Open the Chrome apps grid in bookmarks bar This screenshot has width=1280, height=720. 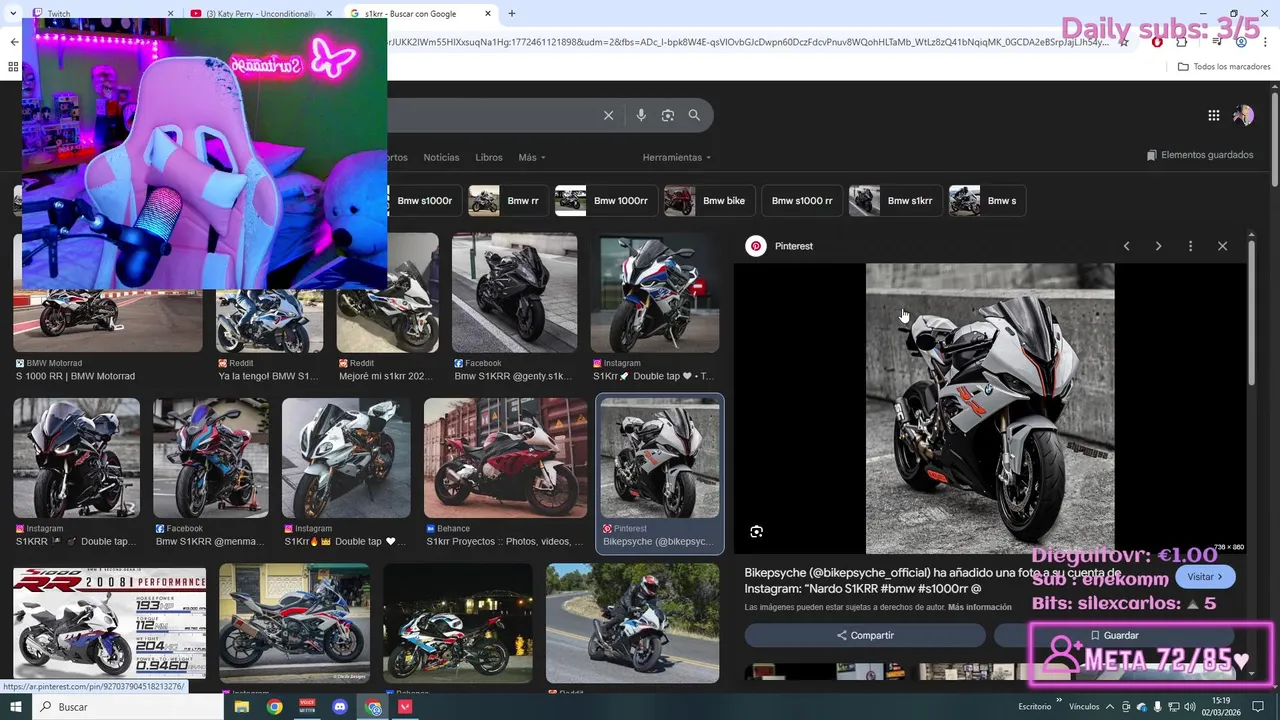pos(13,67)
